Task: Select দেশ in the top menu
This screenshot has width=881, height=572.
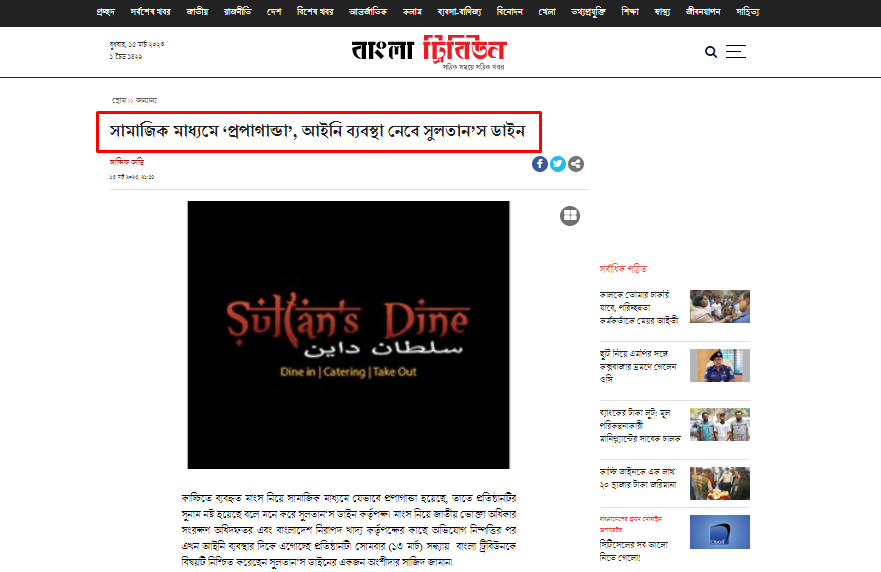Action: (274, 12)
